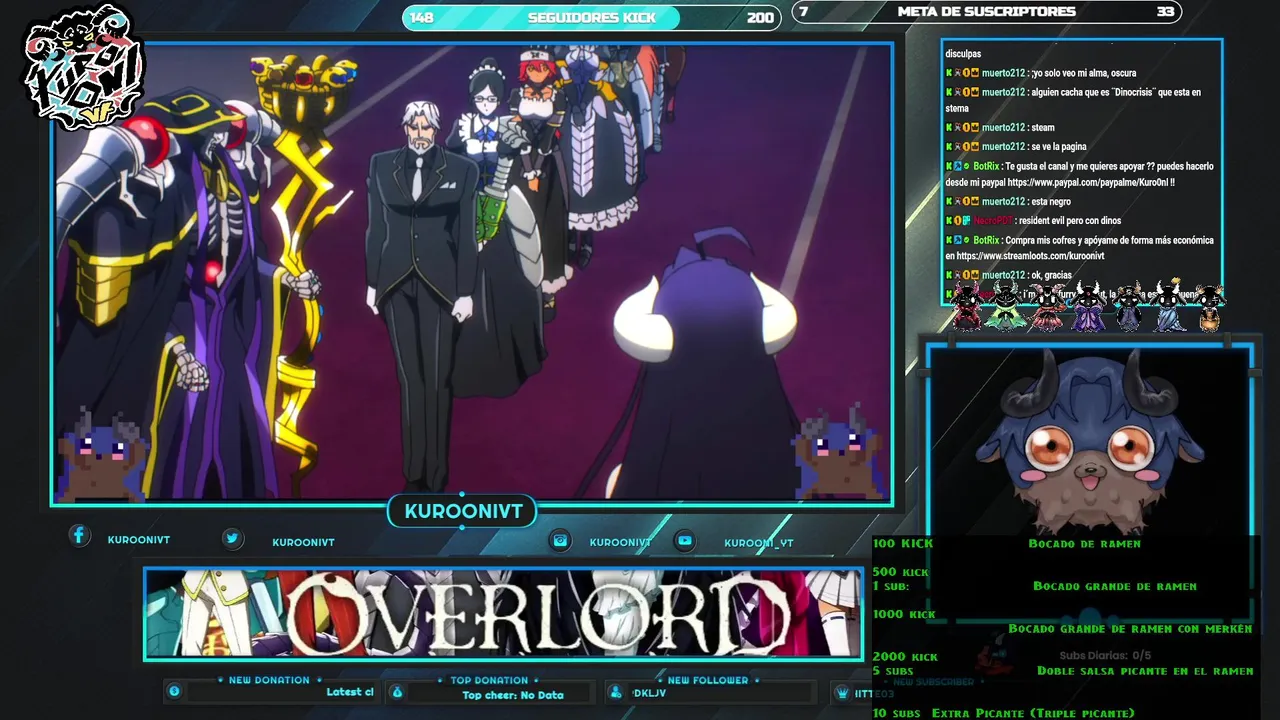
Task: Click the Kuroon VT channel logo
Action: (84, 68)
